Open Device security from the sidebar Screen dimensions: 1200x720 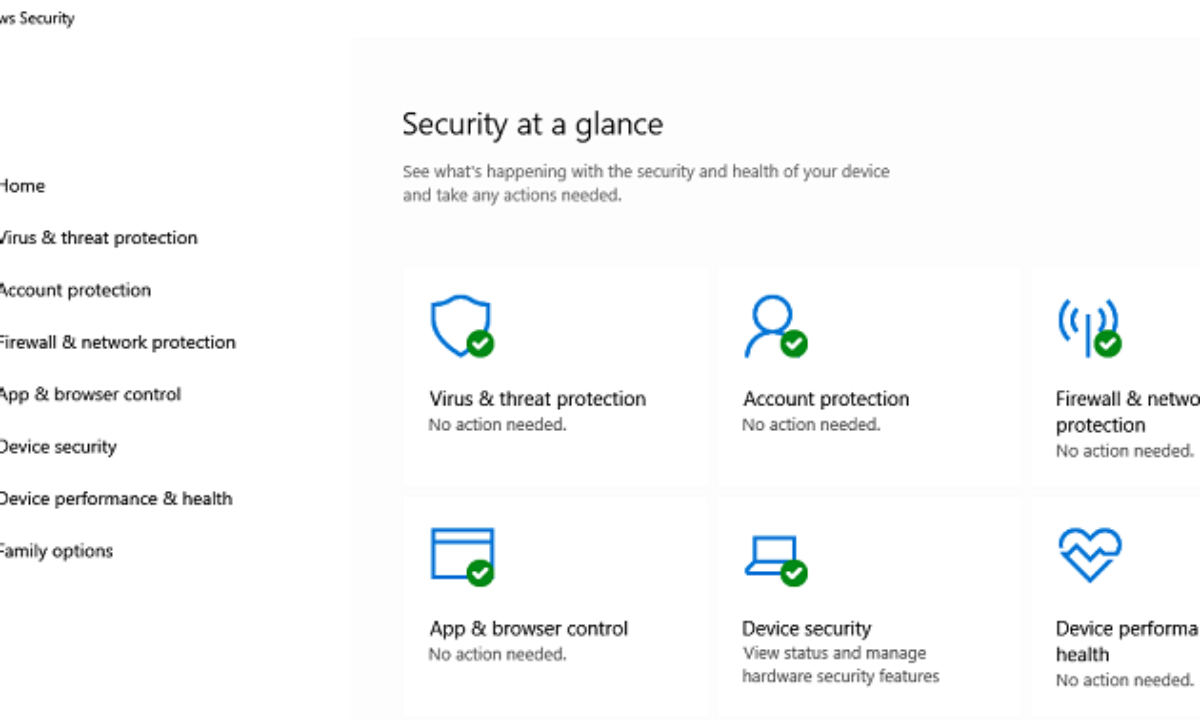[x=58, y=446]
